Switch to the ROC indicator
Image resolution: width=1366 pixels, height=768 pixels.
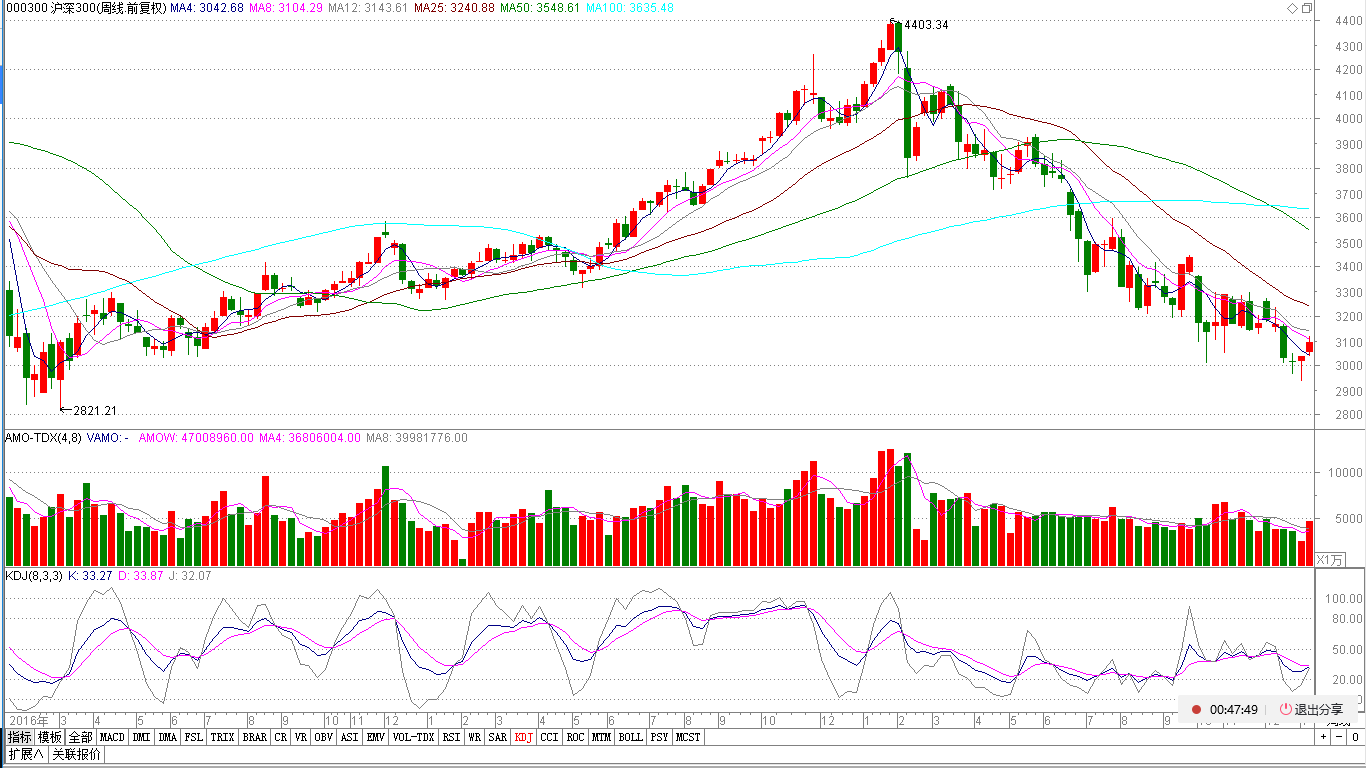[x=575, y=737]
